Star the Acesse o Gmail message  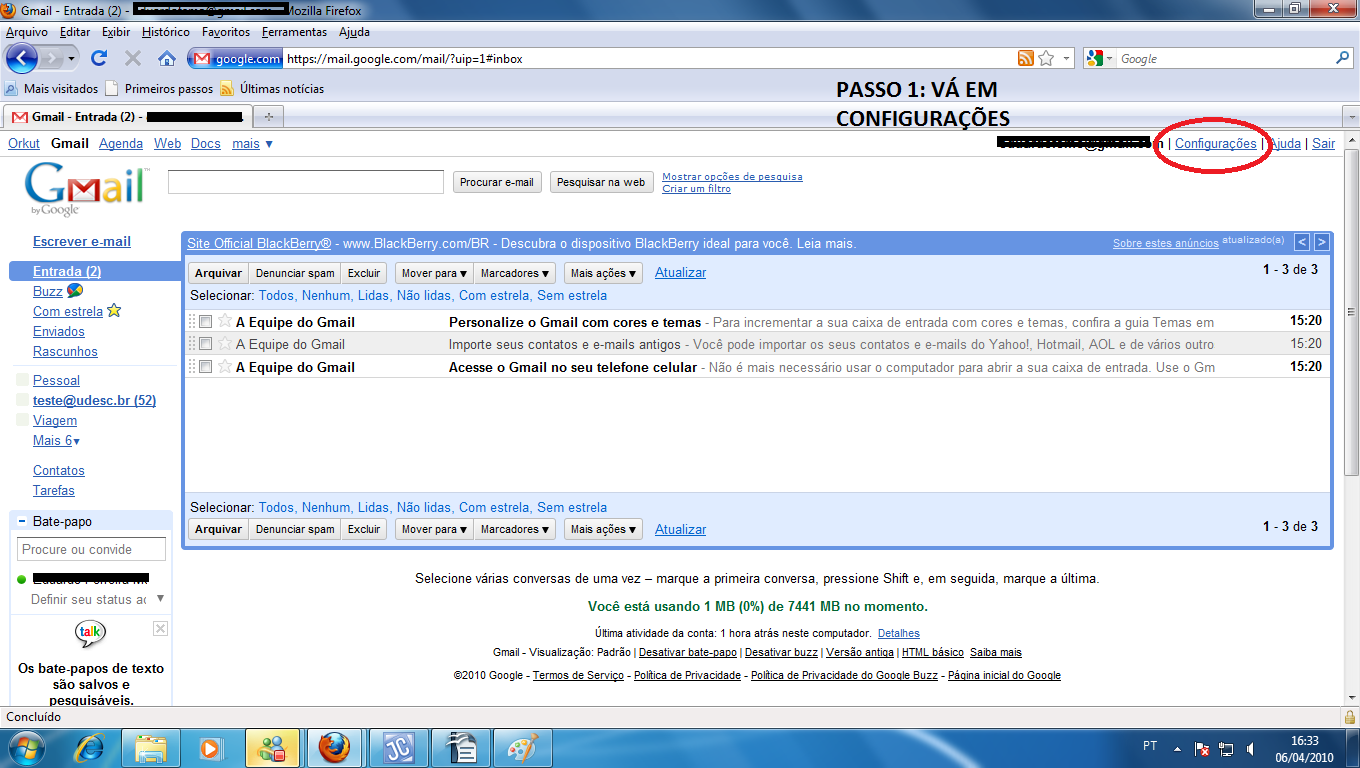[x=225, y=367]
